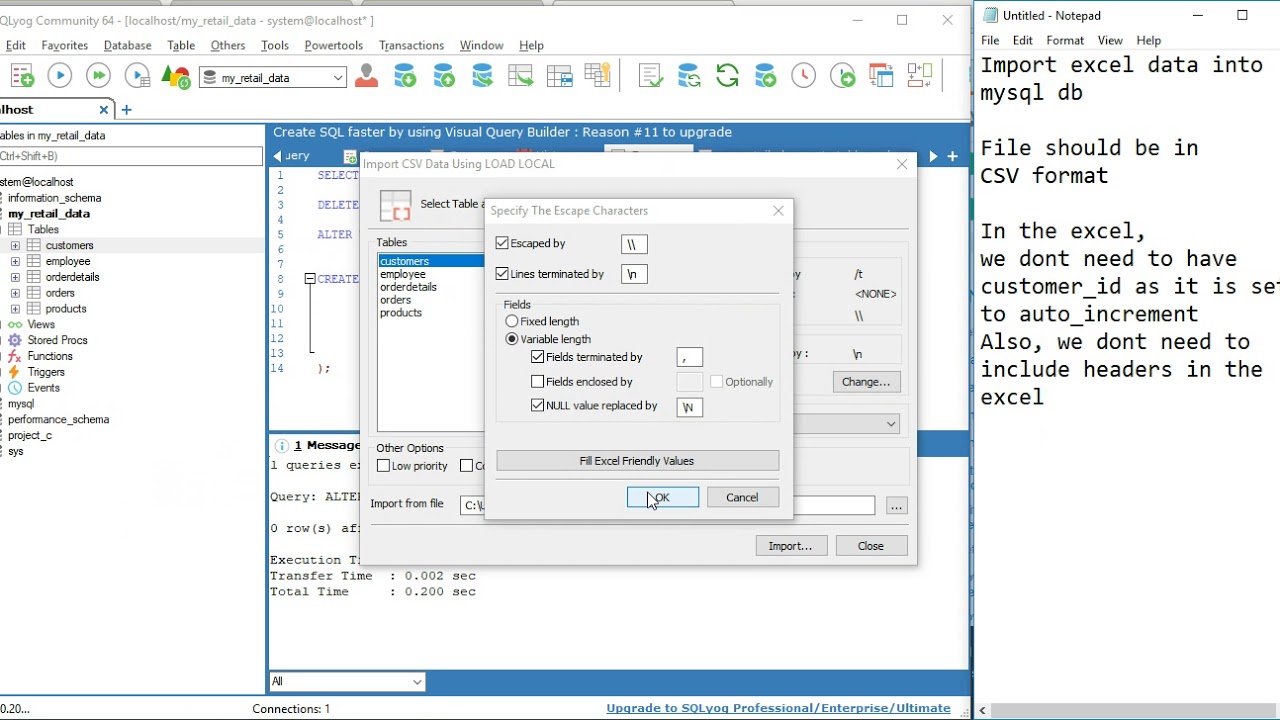Expand the orders table node
Viewport: 1280px width, 720px height.
pos(15,294)
